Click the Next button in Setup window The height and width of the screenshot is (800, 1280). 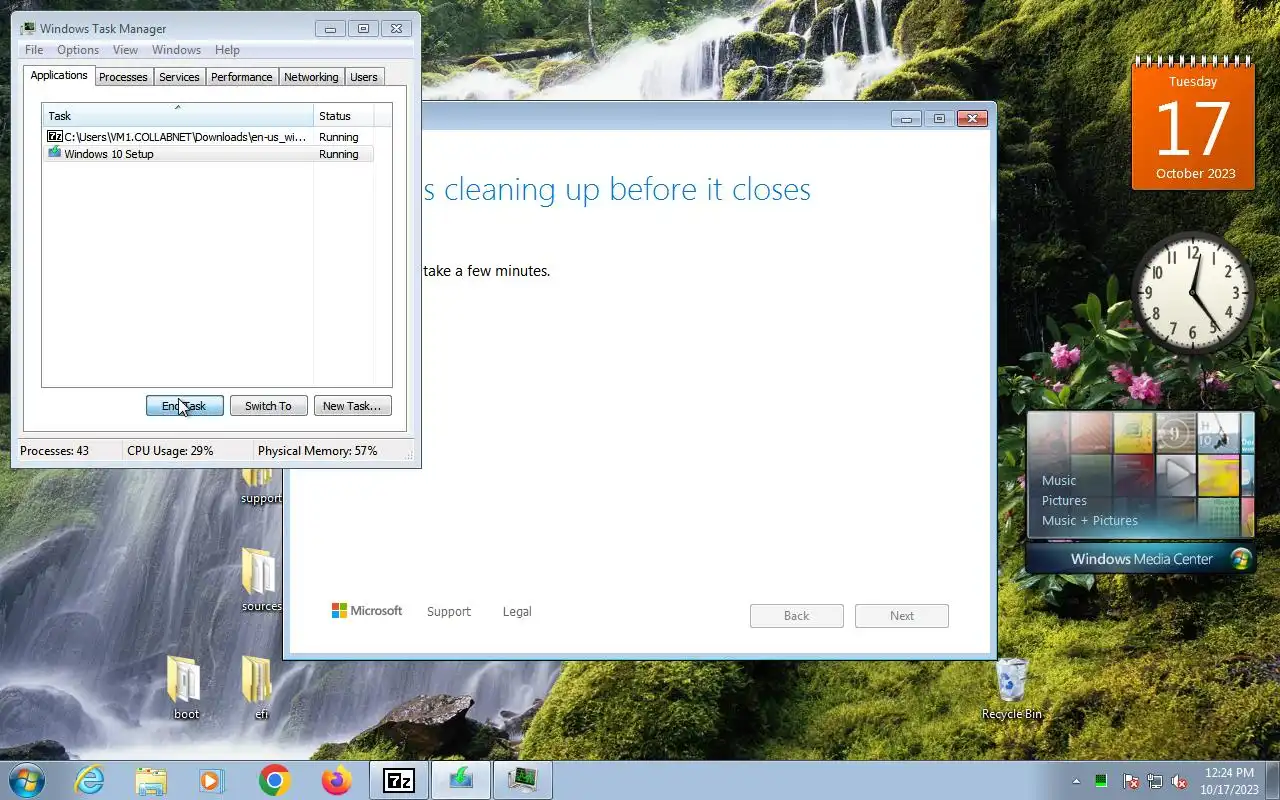point(902,616)
